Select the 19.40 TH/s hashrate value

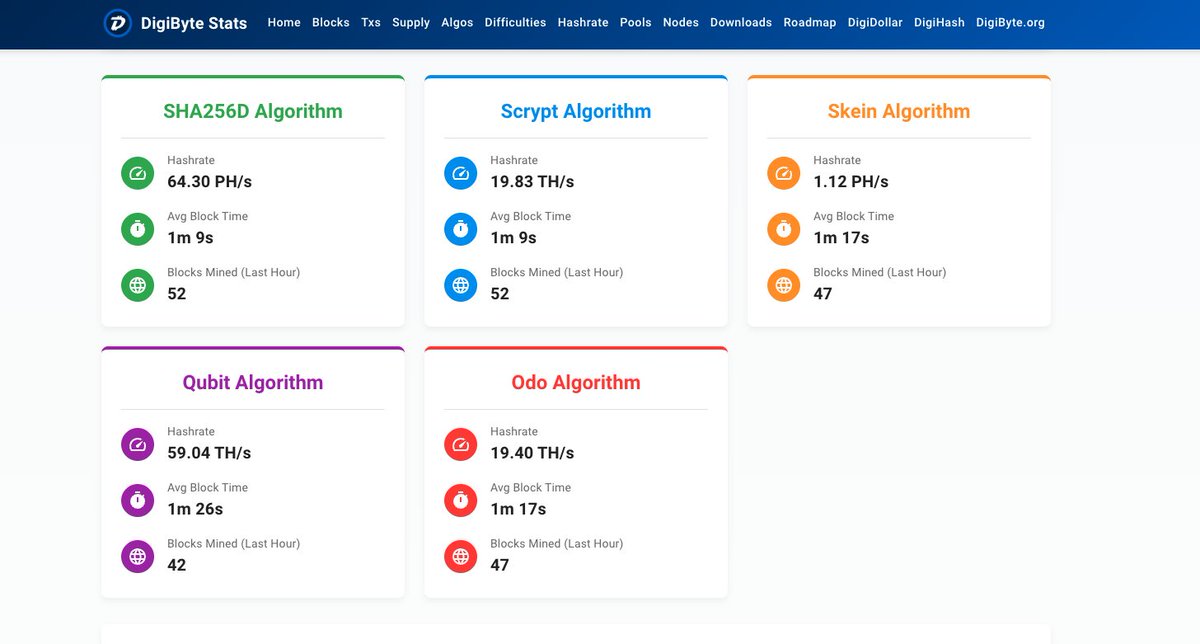click(532, 453)
